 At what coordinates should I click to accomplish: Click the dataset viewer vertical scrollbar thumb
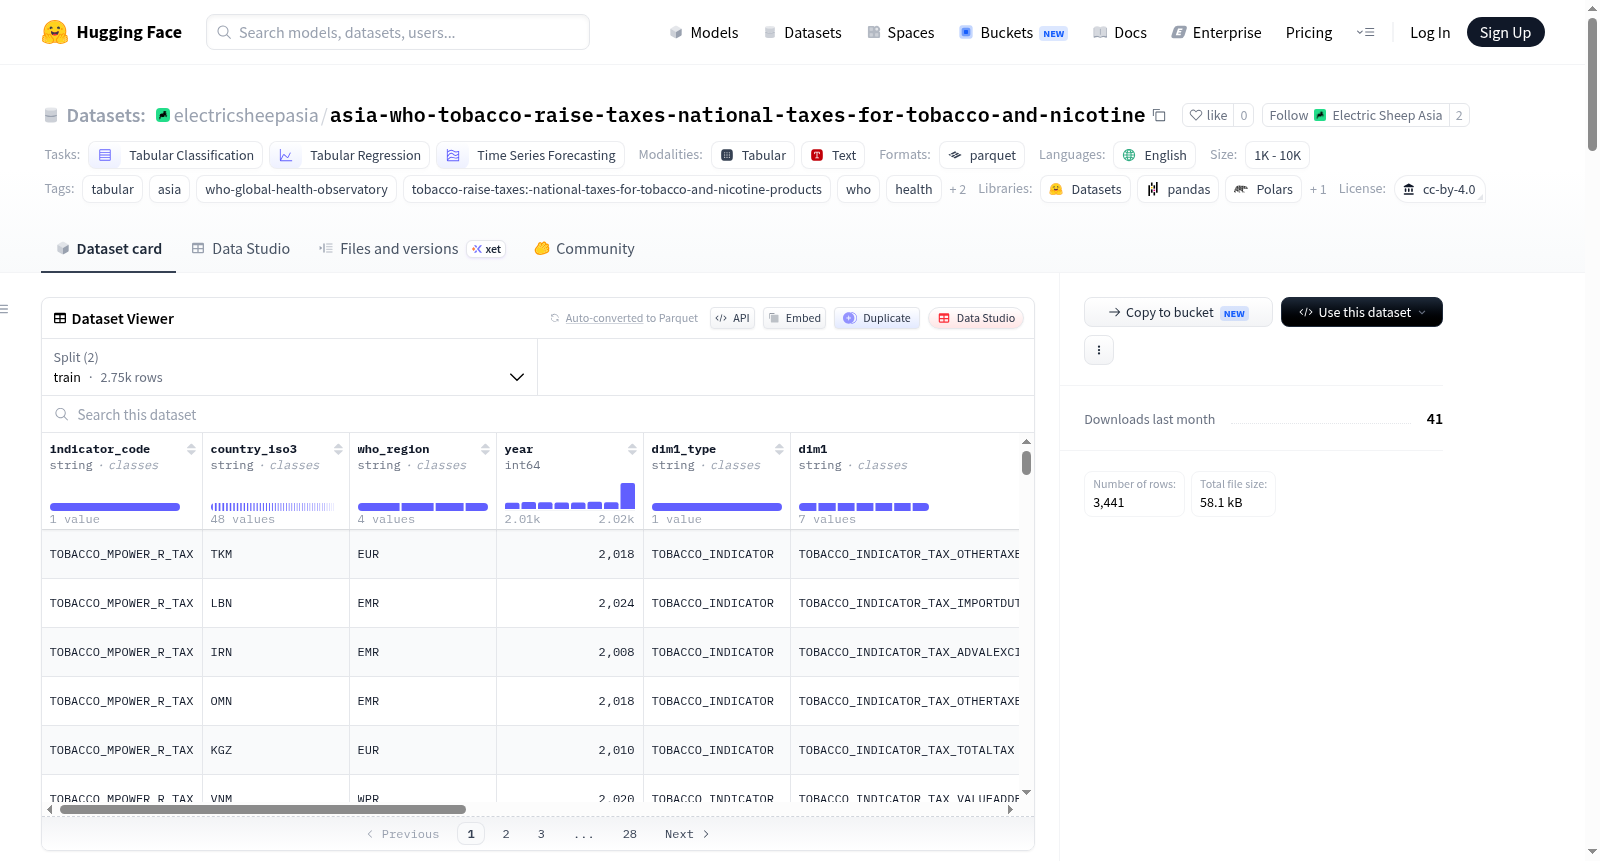[x=1026, y=463]
